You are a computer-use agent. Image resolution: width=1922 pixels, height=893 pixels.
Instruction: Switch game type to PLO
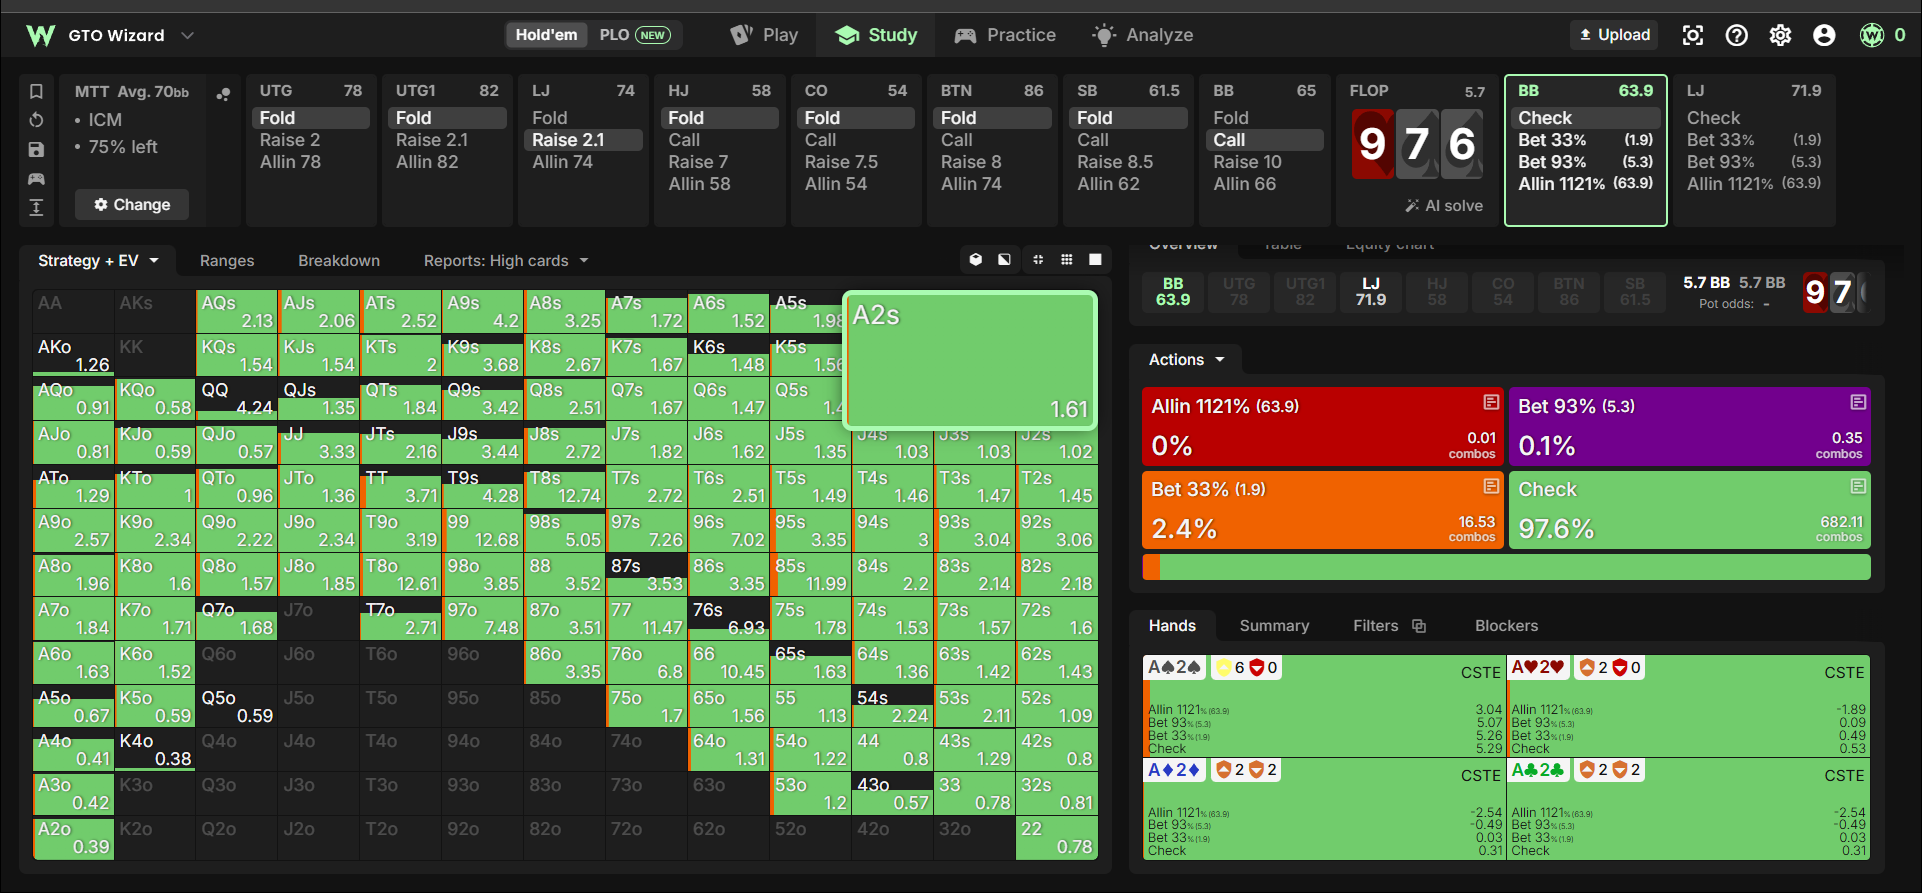pos(634,35)
